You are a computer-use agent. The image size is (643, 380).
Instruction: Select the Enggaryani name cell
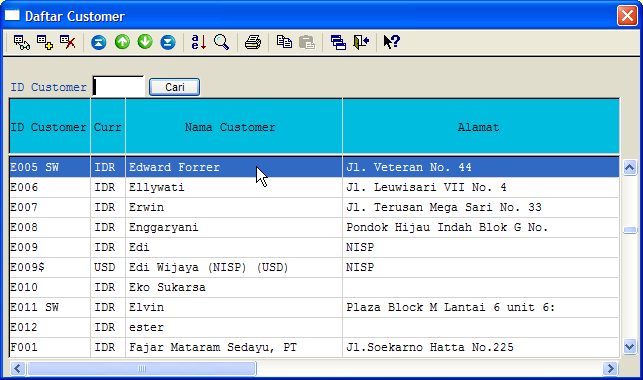[234, 228]
